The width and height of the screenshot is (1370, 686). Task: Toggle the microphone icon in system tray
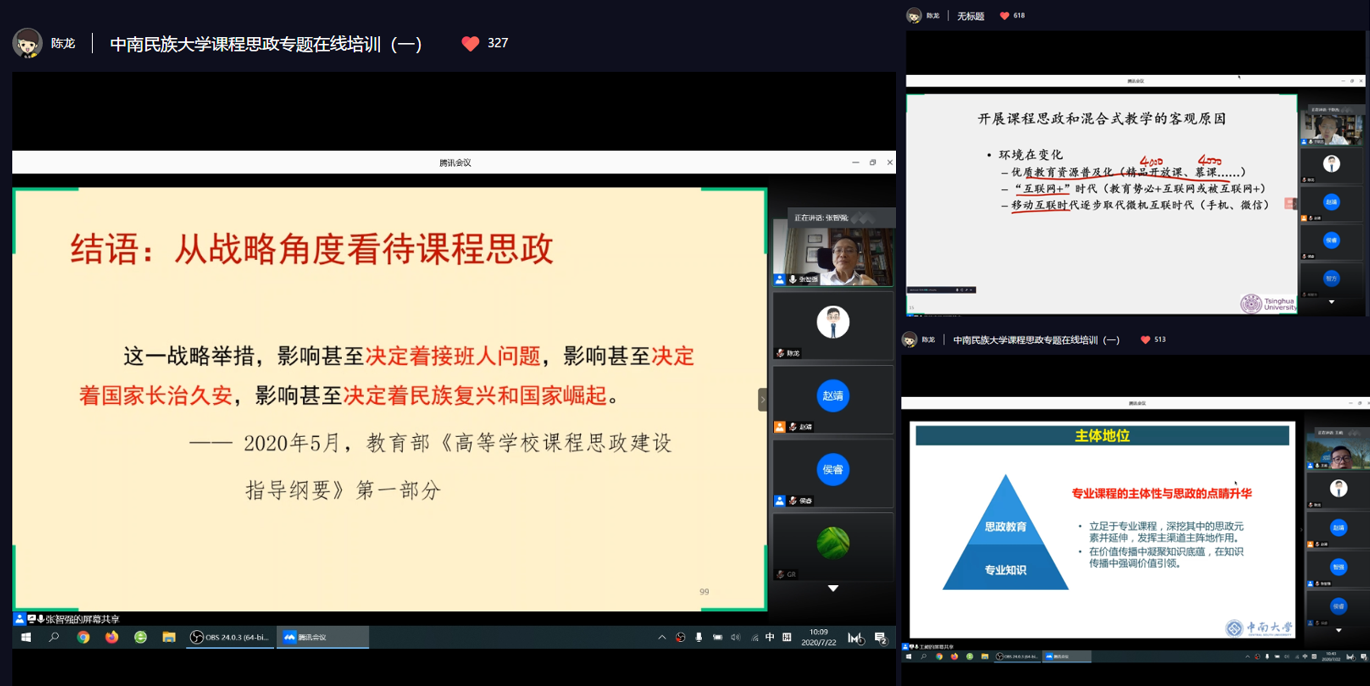(x=698, y=637)
